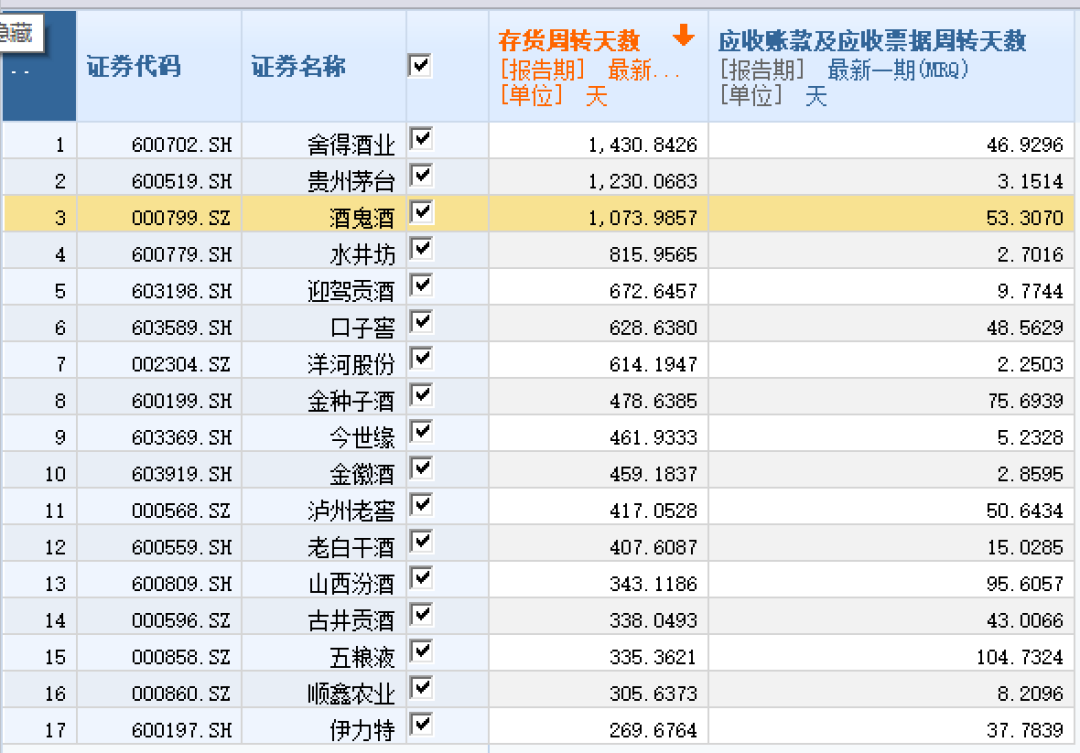Click receivables days value 8.2096

coord(1030,694)
